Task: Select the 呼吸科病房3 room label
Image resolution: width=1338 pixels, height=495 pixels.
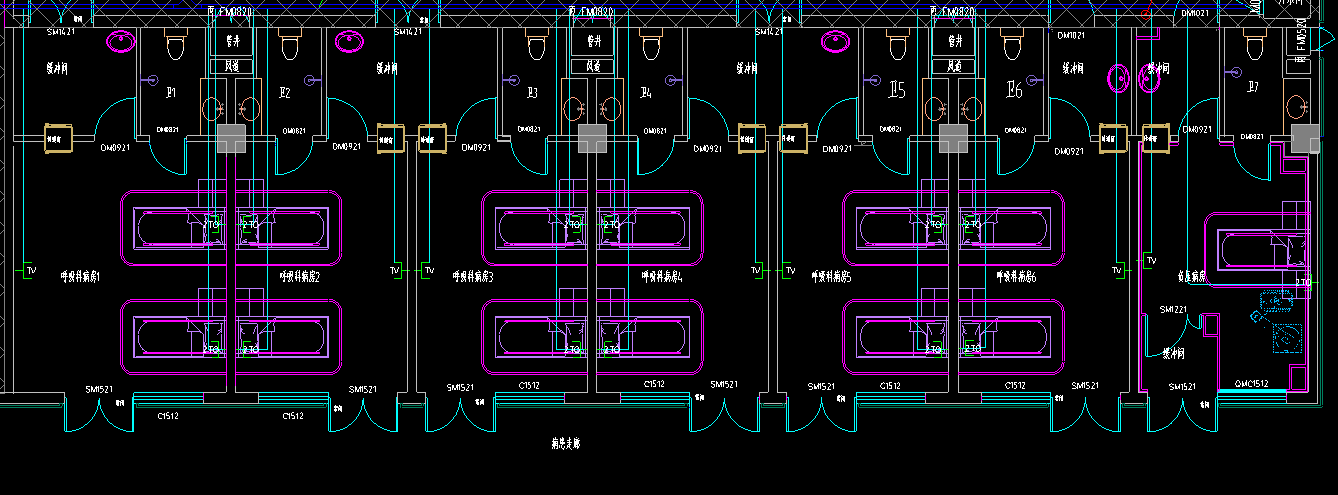Action: coord(473,276)
